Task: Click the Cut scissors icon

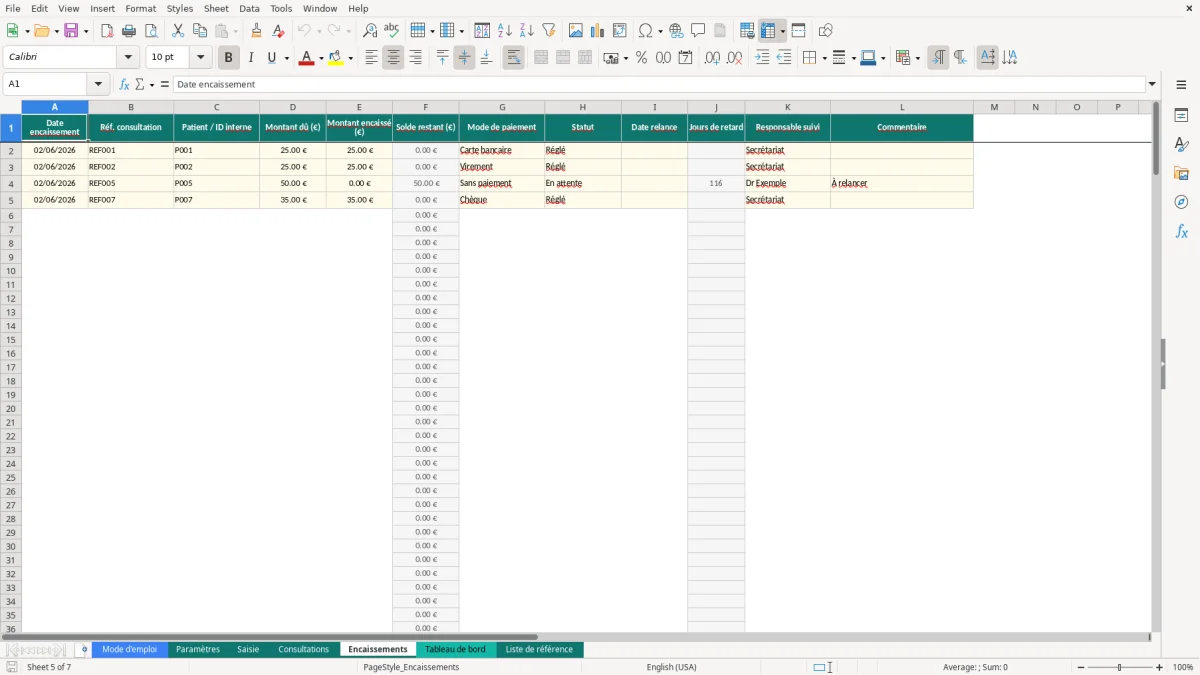Action: (178, 31)
